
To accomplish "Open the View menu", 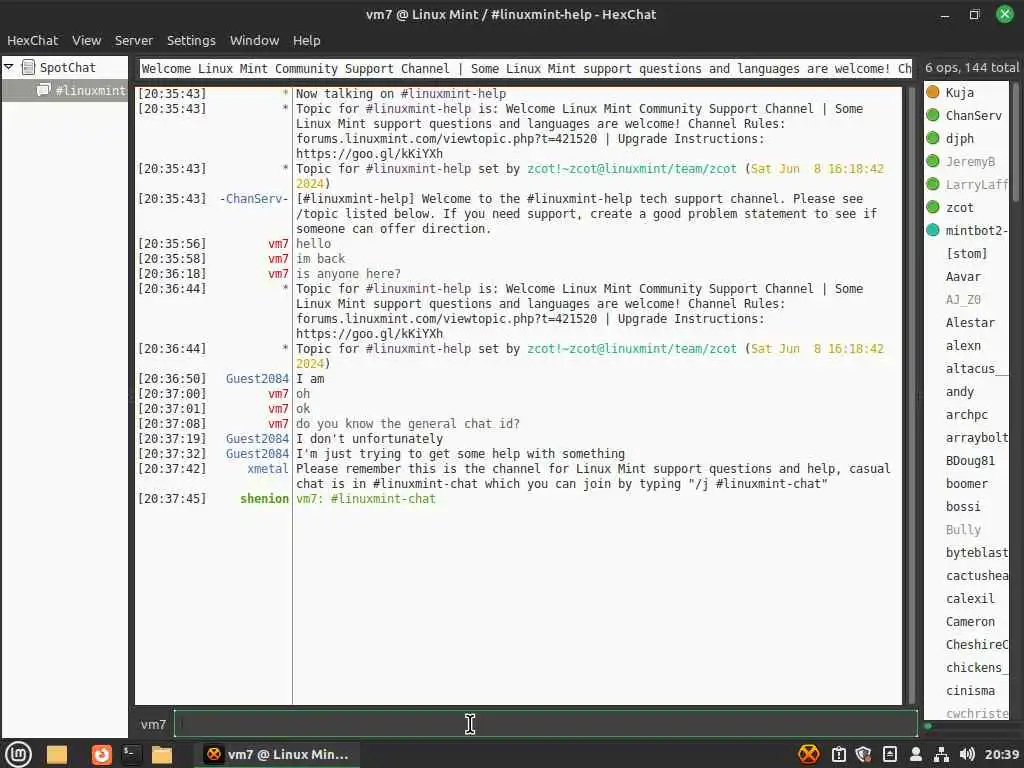I will (86, 40).
